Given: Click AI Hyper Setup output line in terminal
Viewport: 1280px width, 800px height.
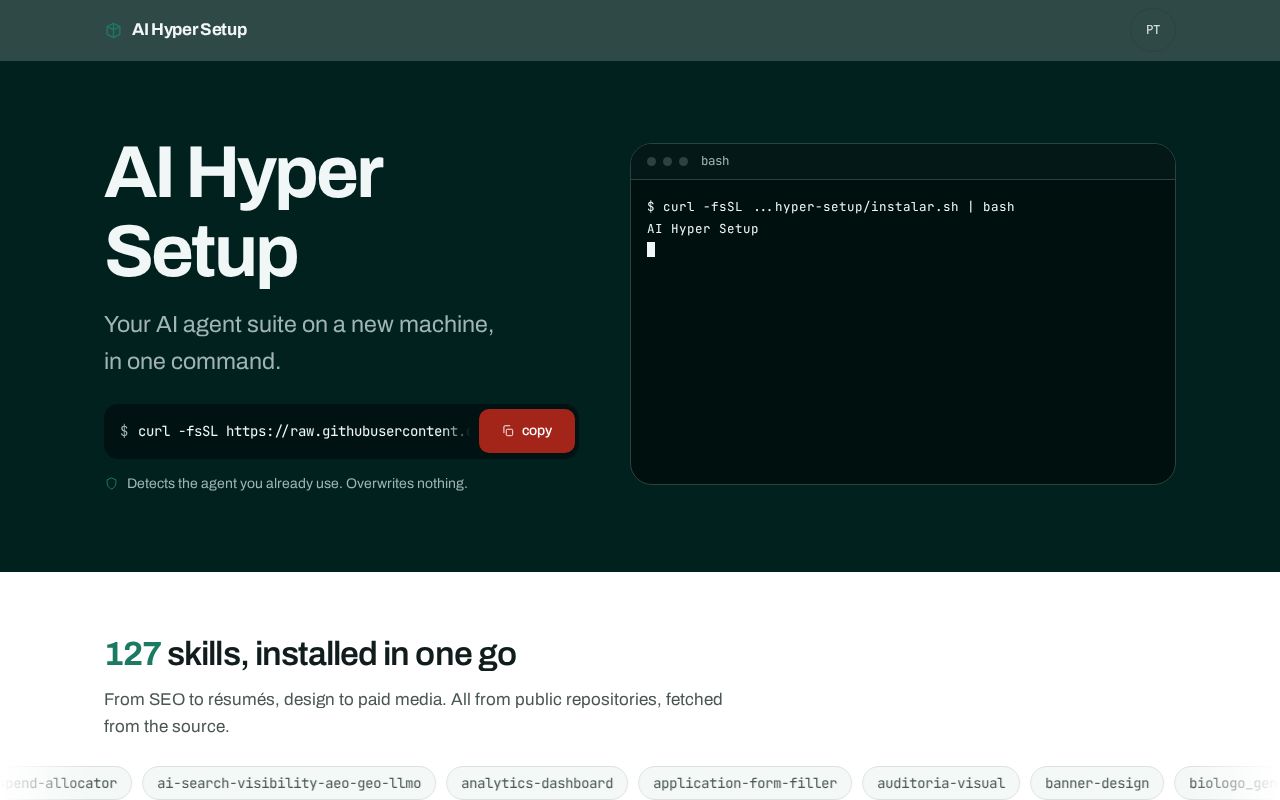Looking at the screenshot, I should coord(703,229).
